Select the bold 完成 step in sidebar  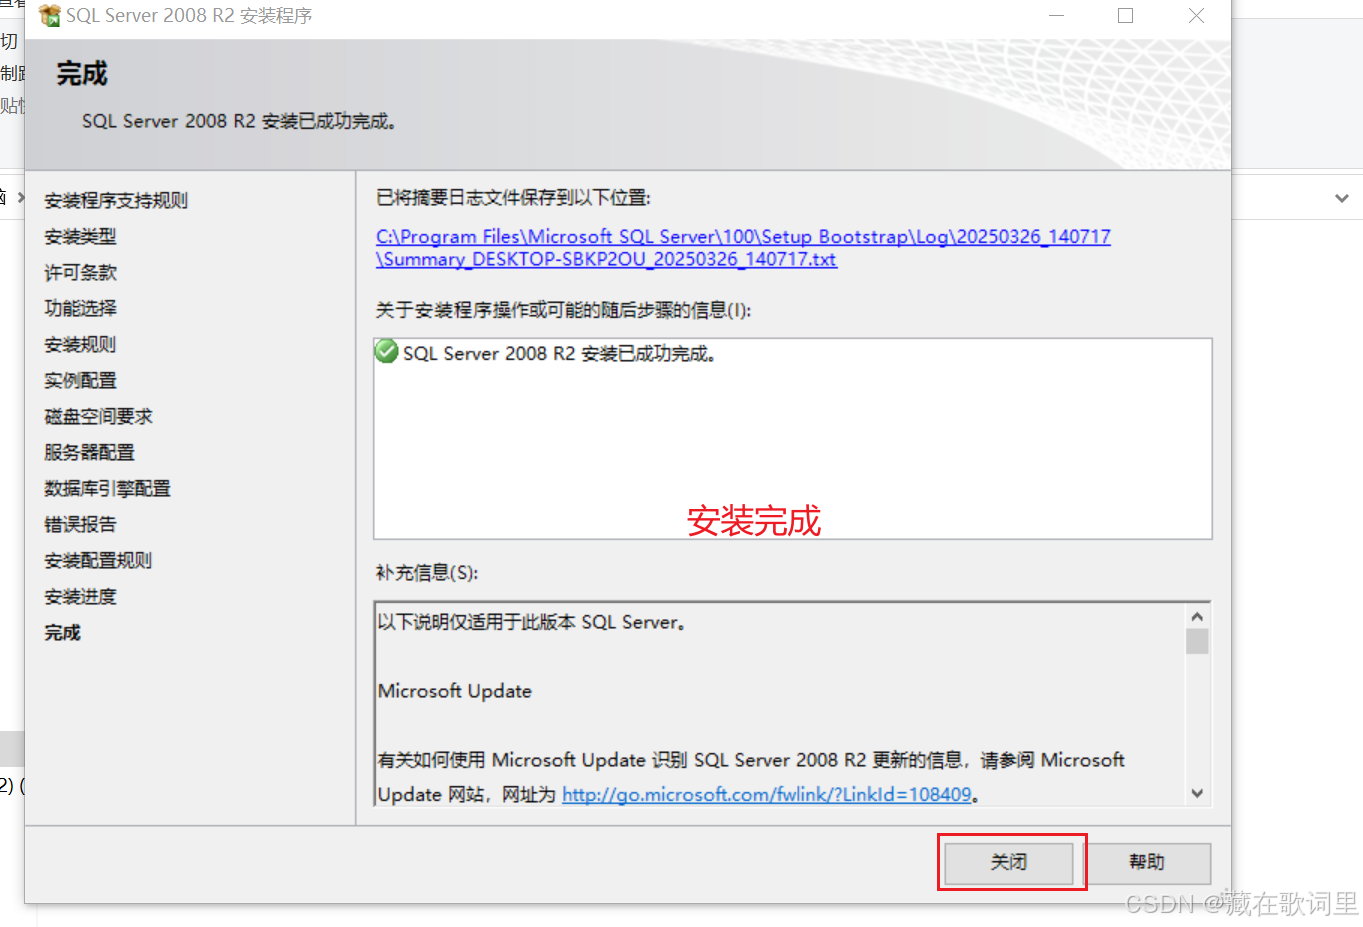coord(62,632)
